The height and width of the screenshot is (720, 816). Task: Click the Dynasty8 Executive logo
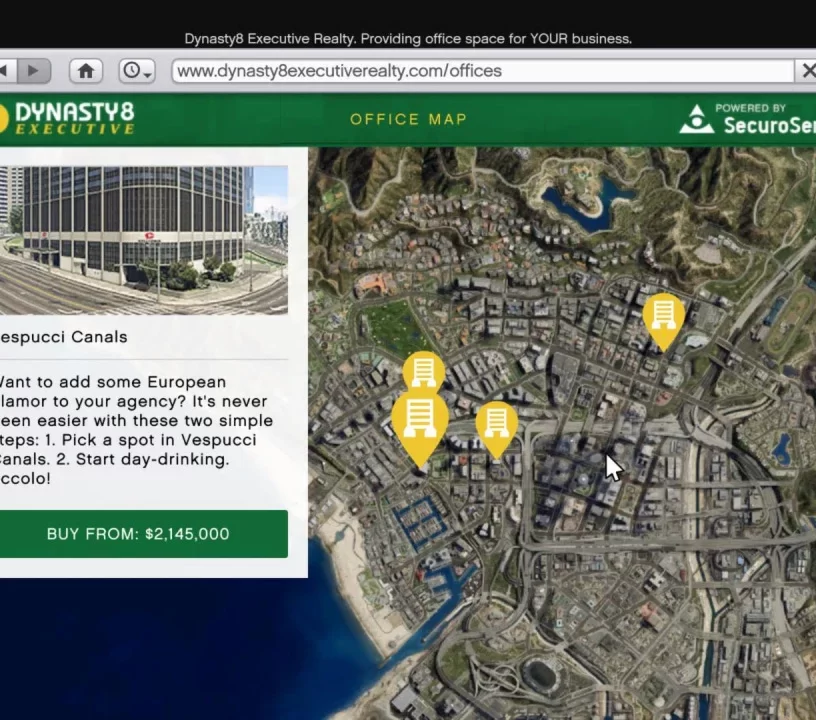(68, 119)
